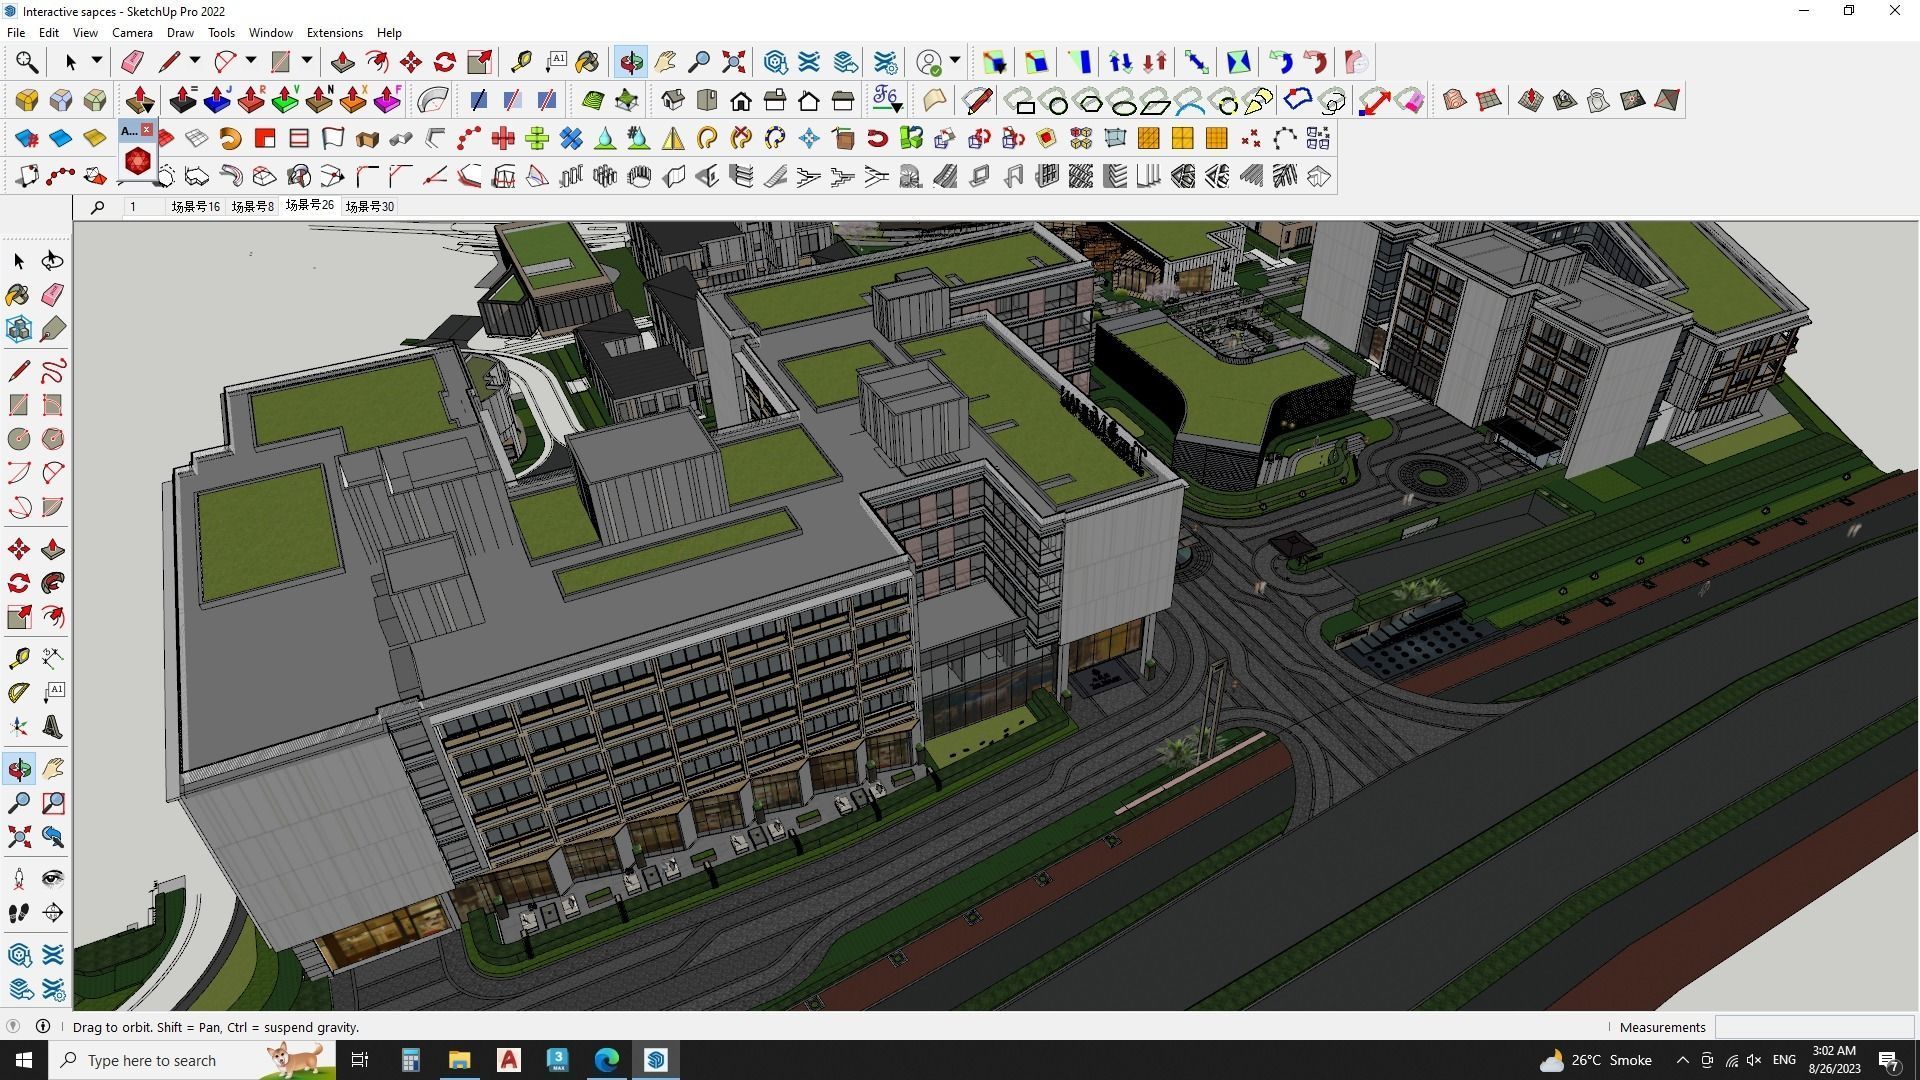
Task: Open the Window menu
Action: pos(270,32)
